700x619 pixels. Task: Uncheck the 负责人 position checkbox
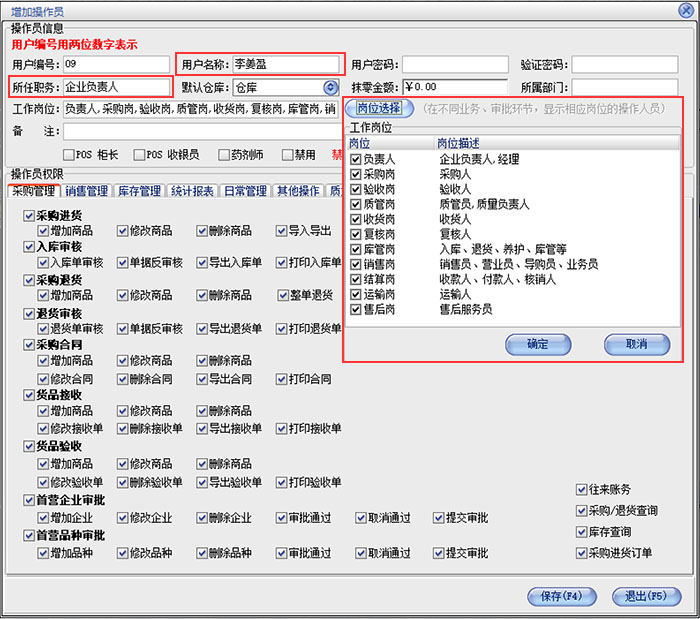(356, 160)
